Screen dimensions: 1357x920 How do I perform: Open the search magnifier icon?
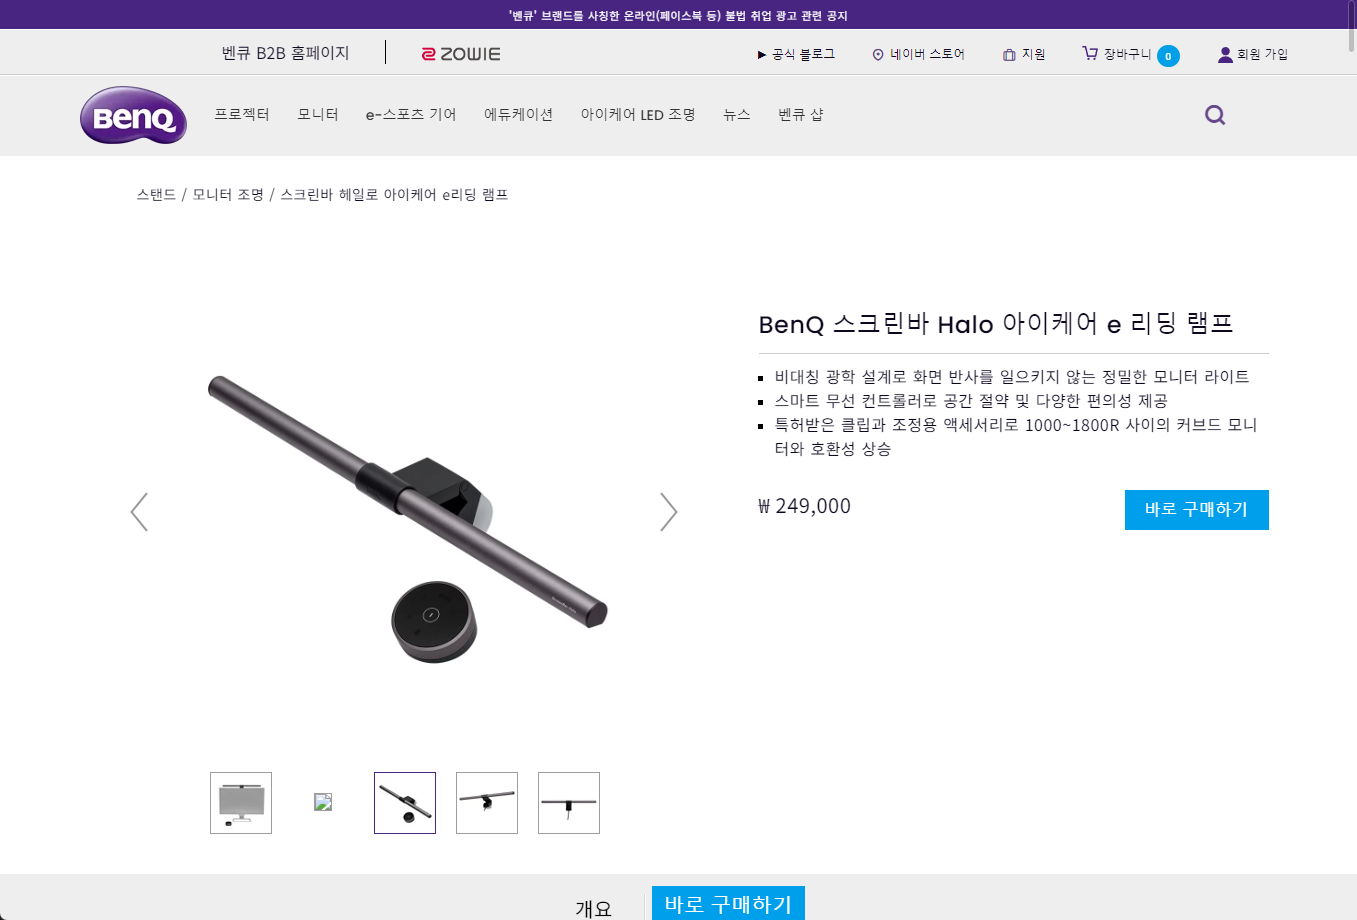pos(1215,115)
